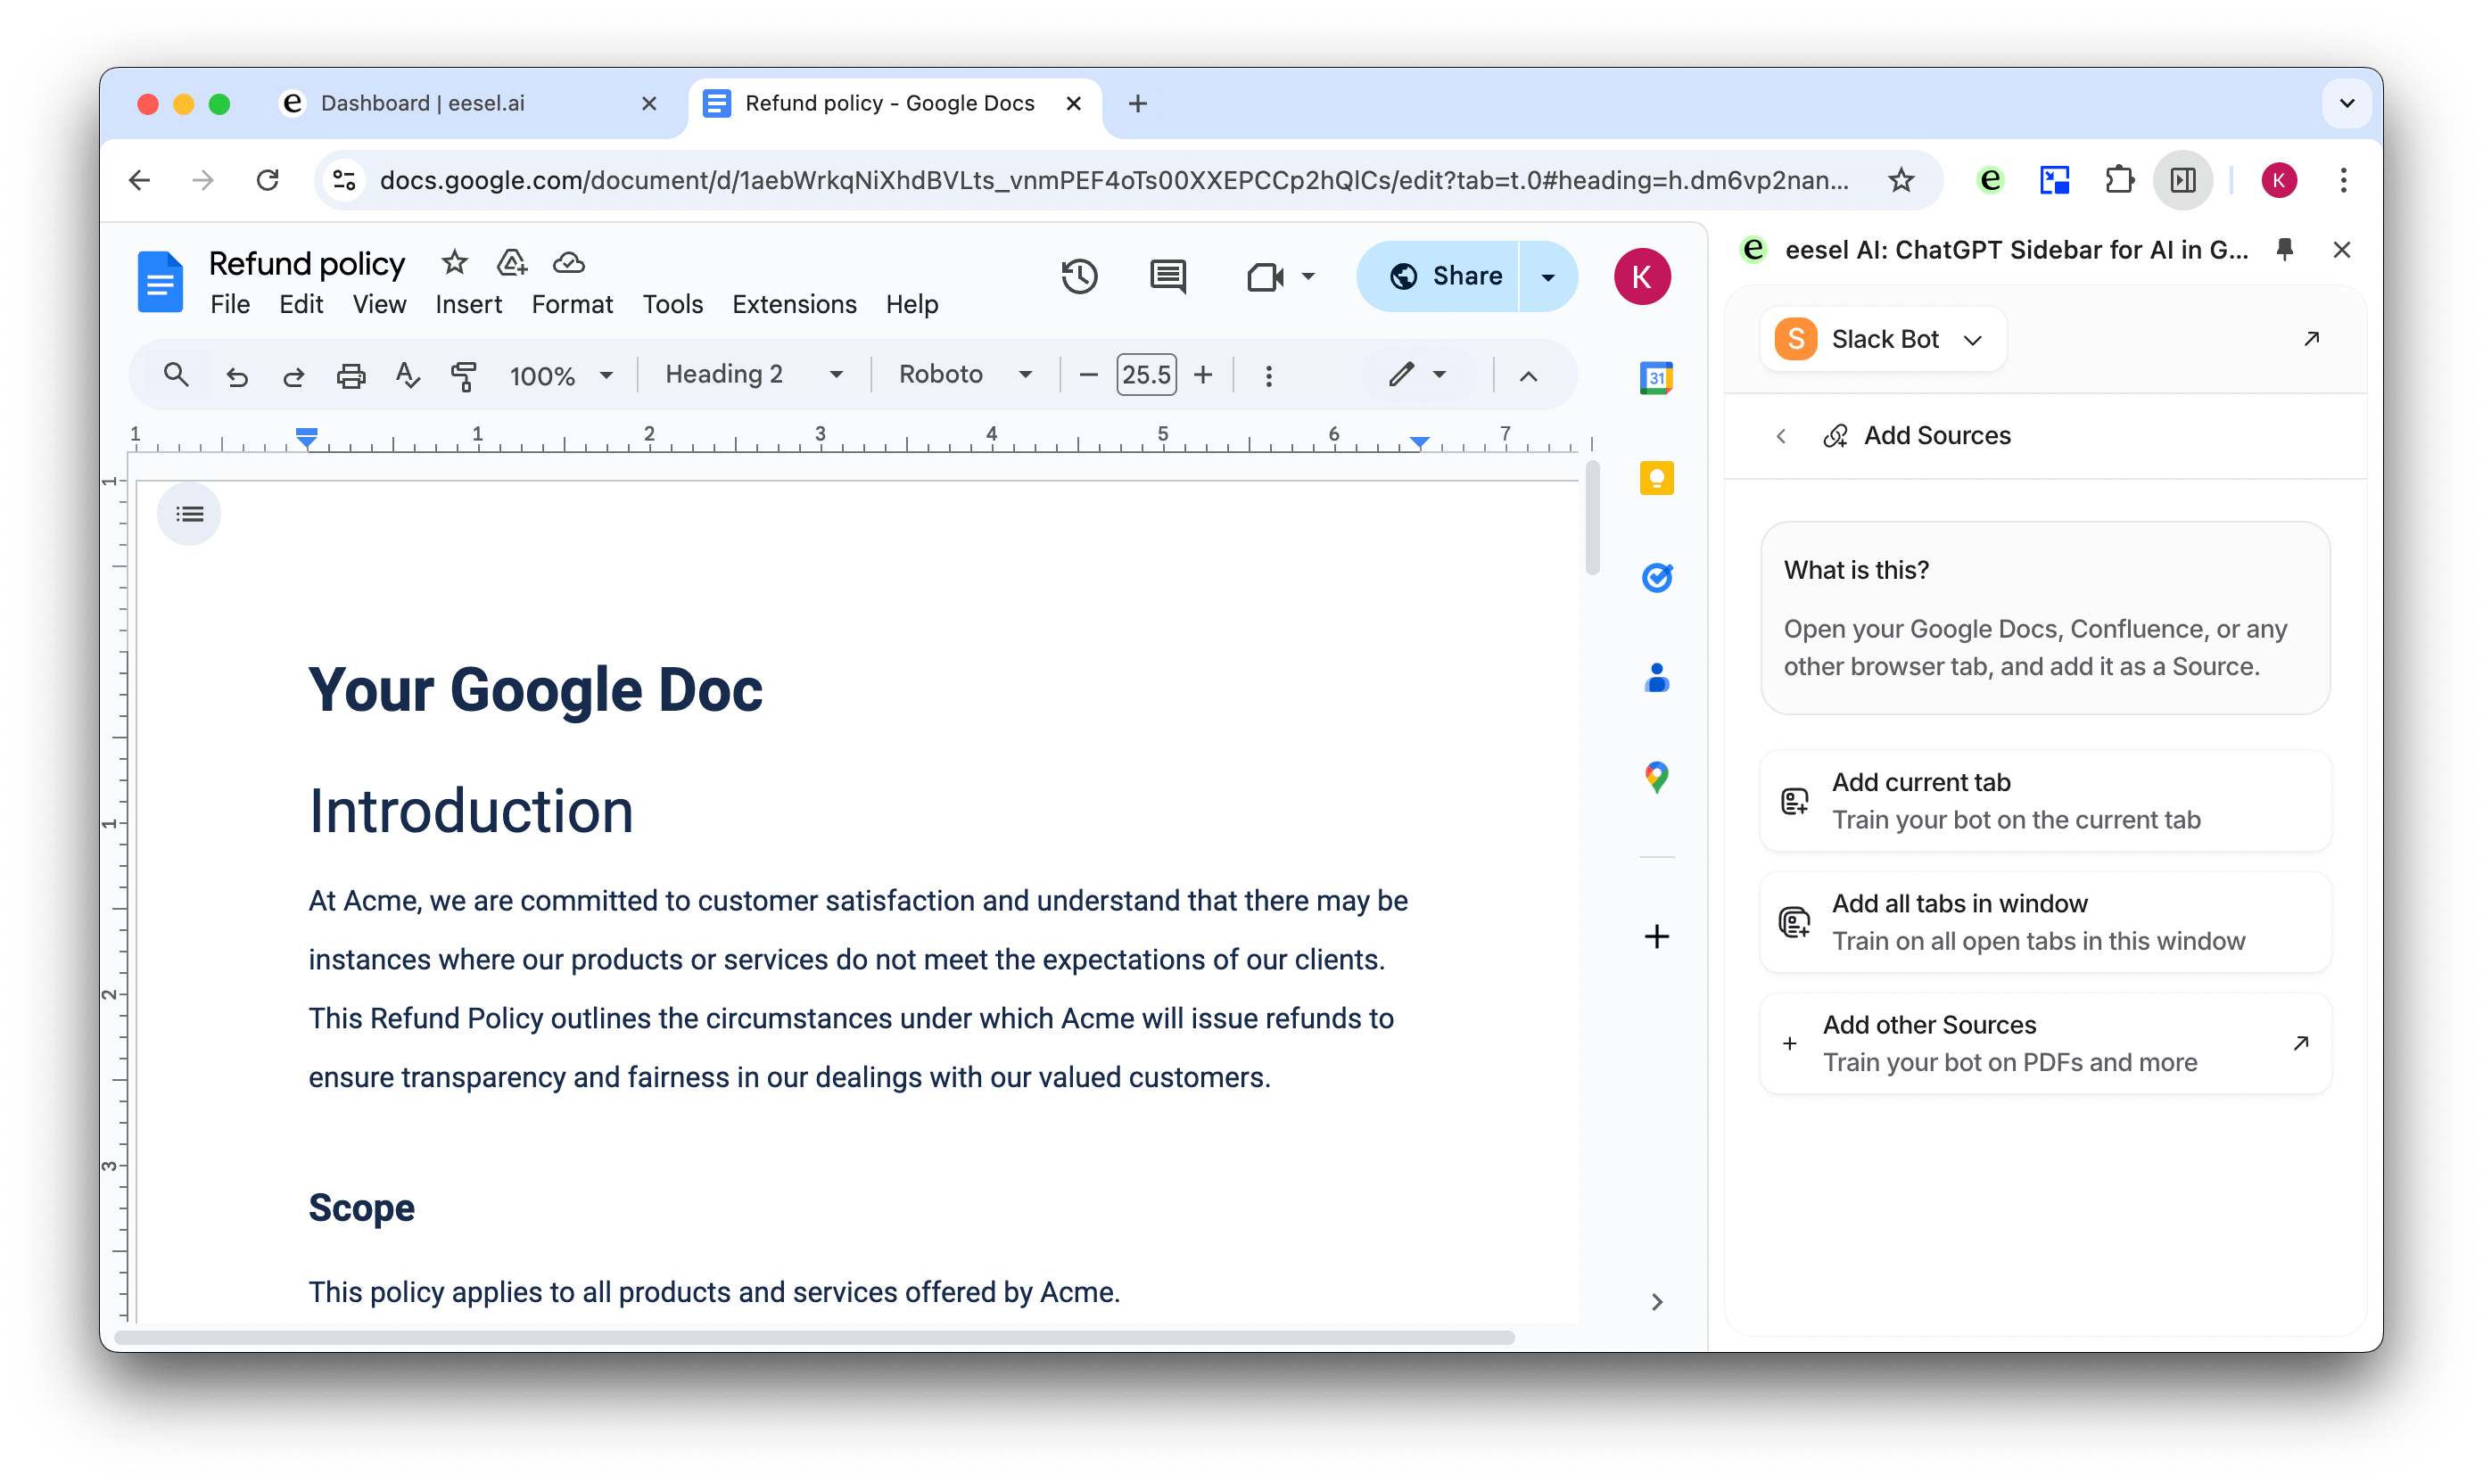Expand the Add Sources section

[1937, 434]
